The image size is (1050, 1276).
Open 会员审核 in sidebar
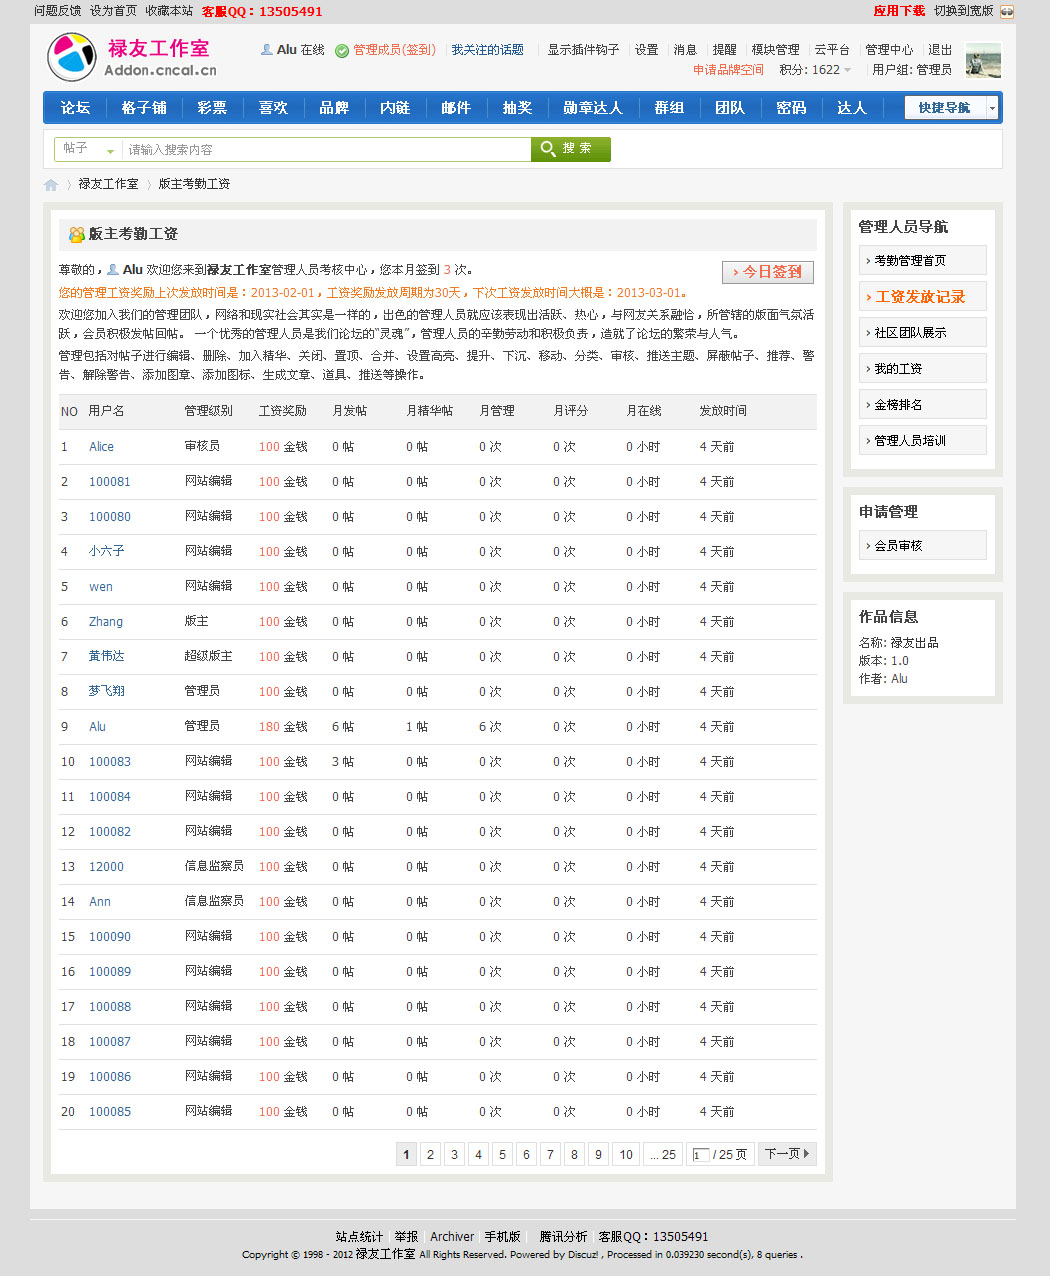[x=923, y=545]
